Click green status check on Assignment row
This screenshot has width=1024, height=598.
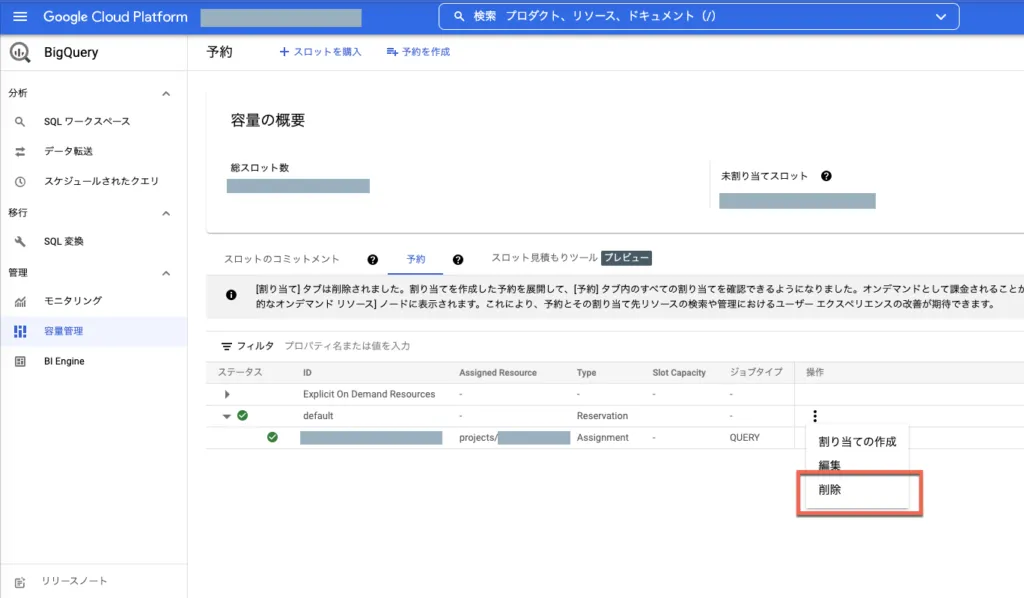tap(272, 437)
